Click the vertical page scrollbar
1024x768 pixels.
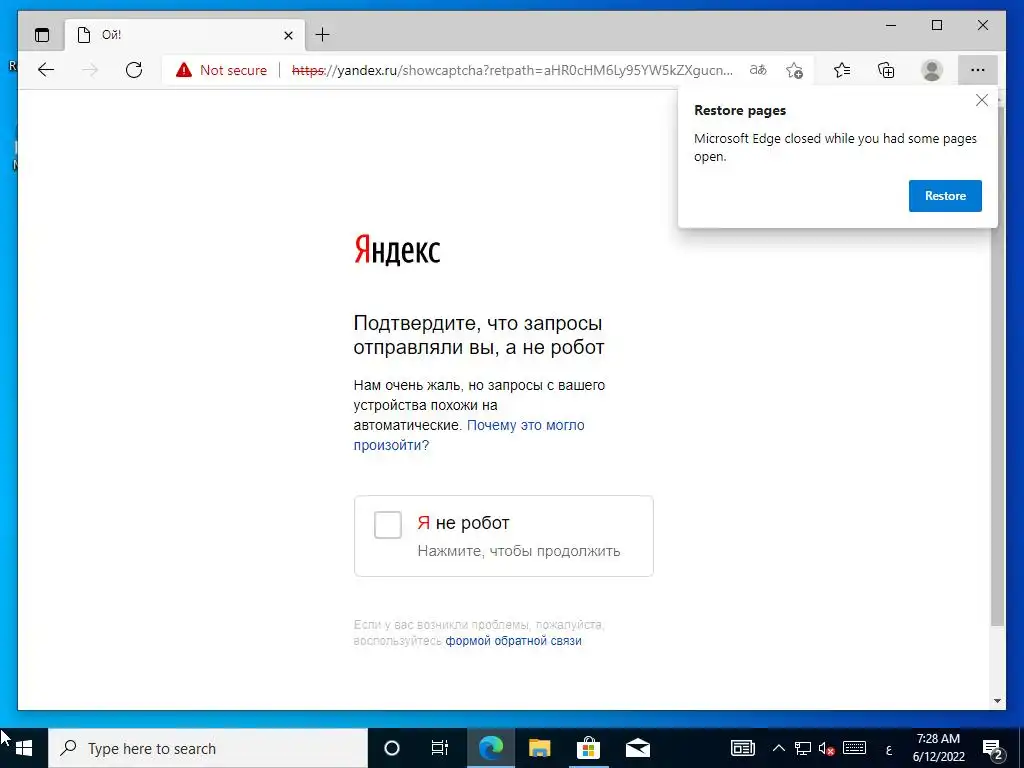click(997, 366)
